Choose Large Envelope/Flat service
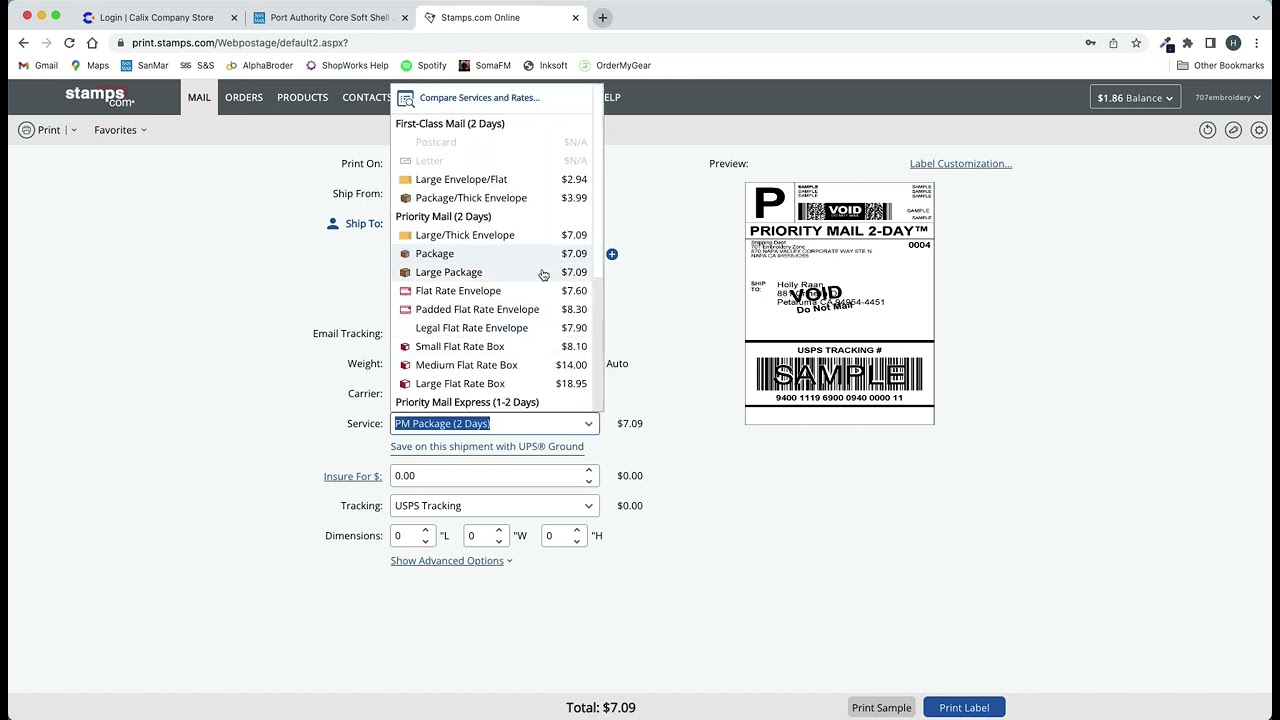The image size is (1280, 720). pyautogui.click(x=493, y=180)
